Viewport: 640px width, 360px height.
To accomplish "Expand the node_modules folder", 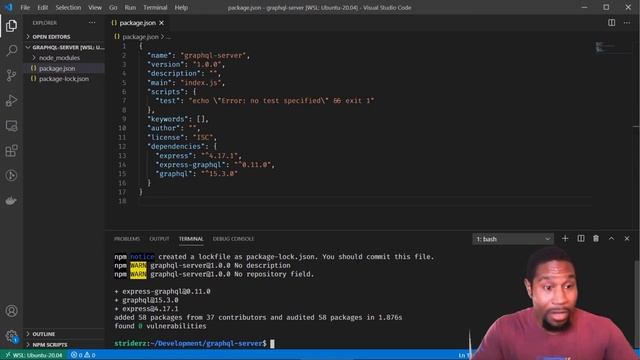I will 64,58.
